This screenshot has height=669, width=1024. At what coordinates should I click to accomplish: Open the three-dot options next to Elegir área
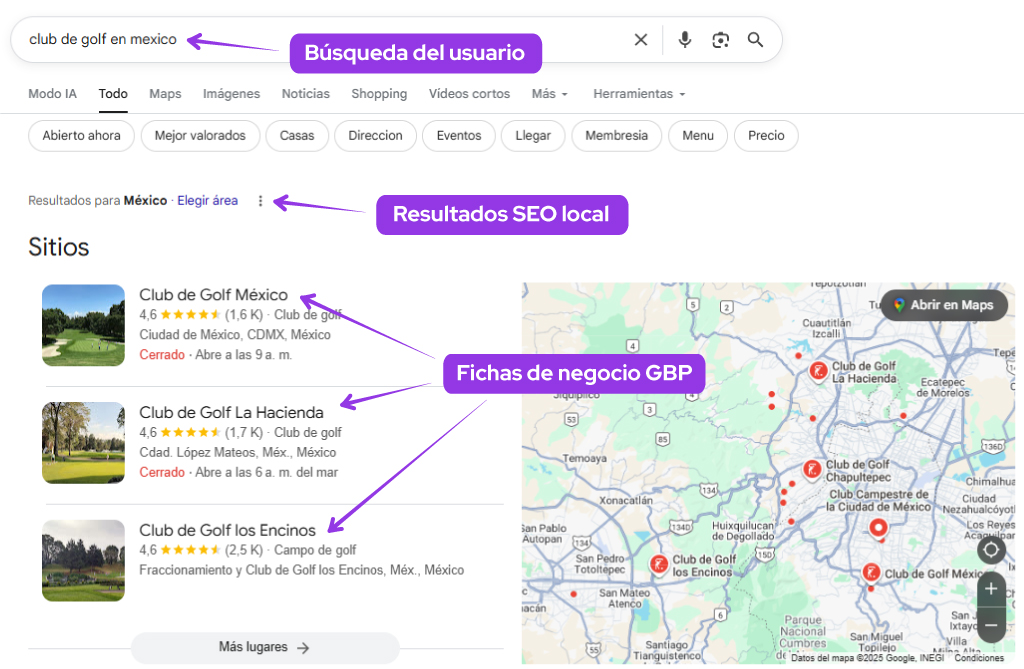(260, 200)
